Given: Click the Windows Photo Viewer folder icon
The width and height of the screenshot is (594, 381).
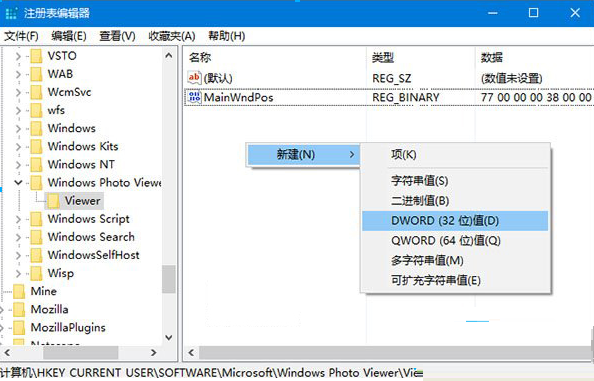Looking at the screenshot, I should 36,183.
